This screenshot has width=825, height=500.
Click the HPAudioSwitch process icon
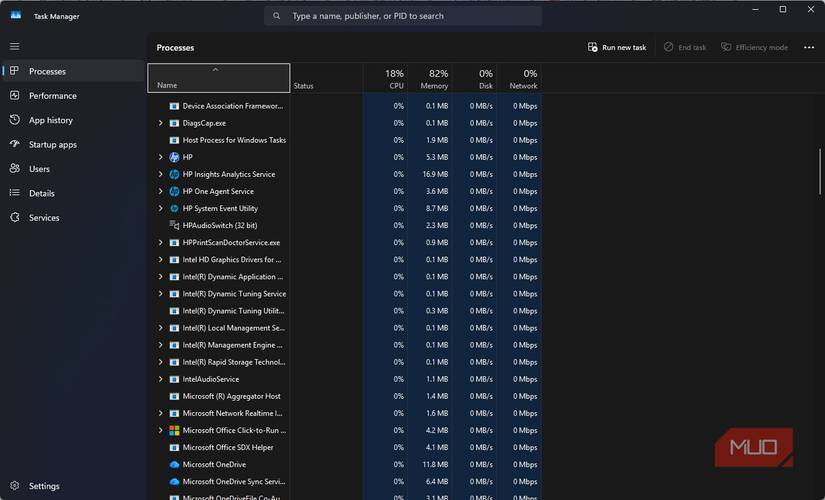(174, 225)
